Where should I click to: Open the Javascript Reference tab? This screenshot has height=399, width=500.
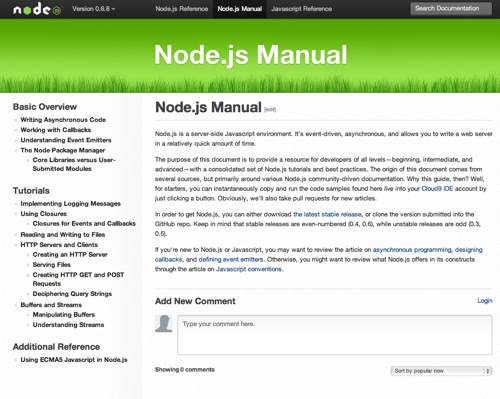(302, 9)
